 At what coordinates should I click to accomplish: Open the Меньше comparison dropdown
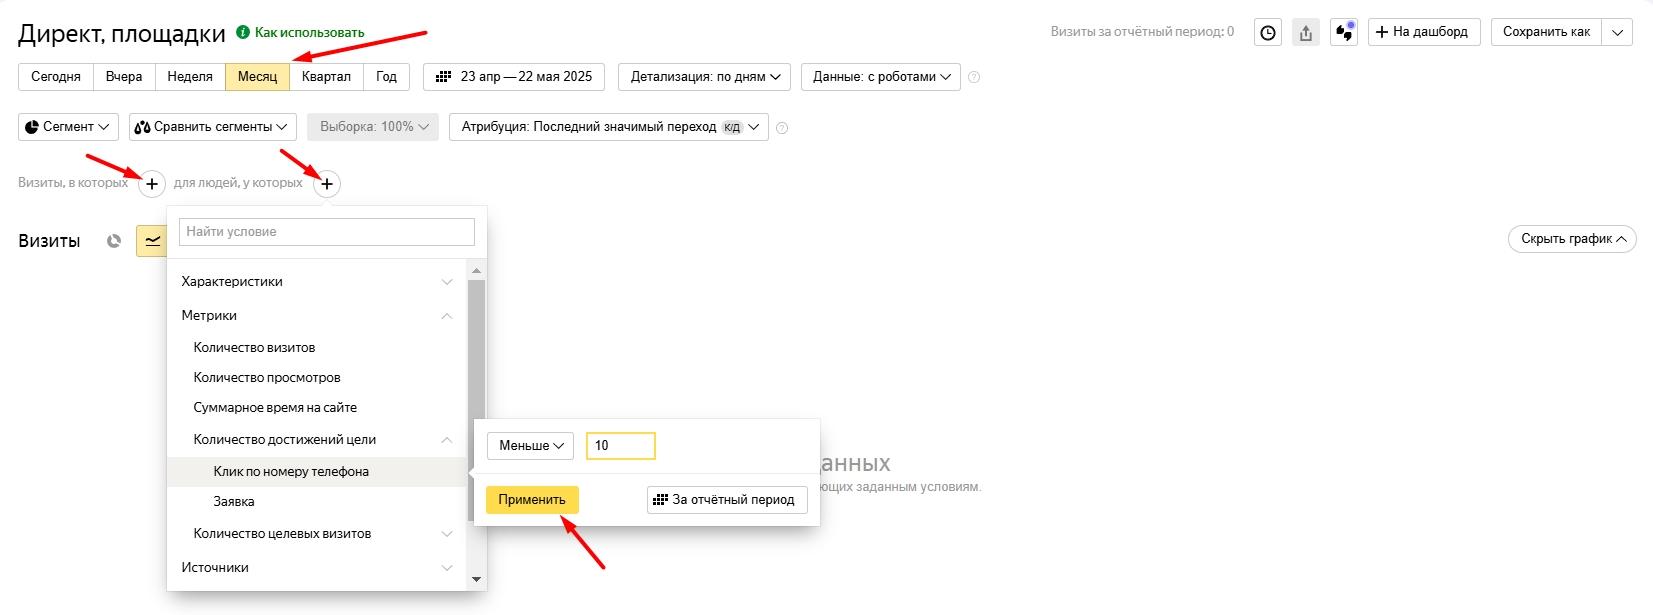pos(530,446)
